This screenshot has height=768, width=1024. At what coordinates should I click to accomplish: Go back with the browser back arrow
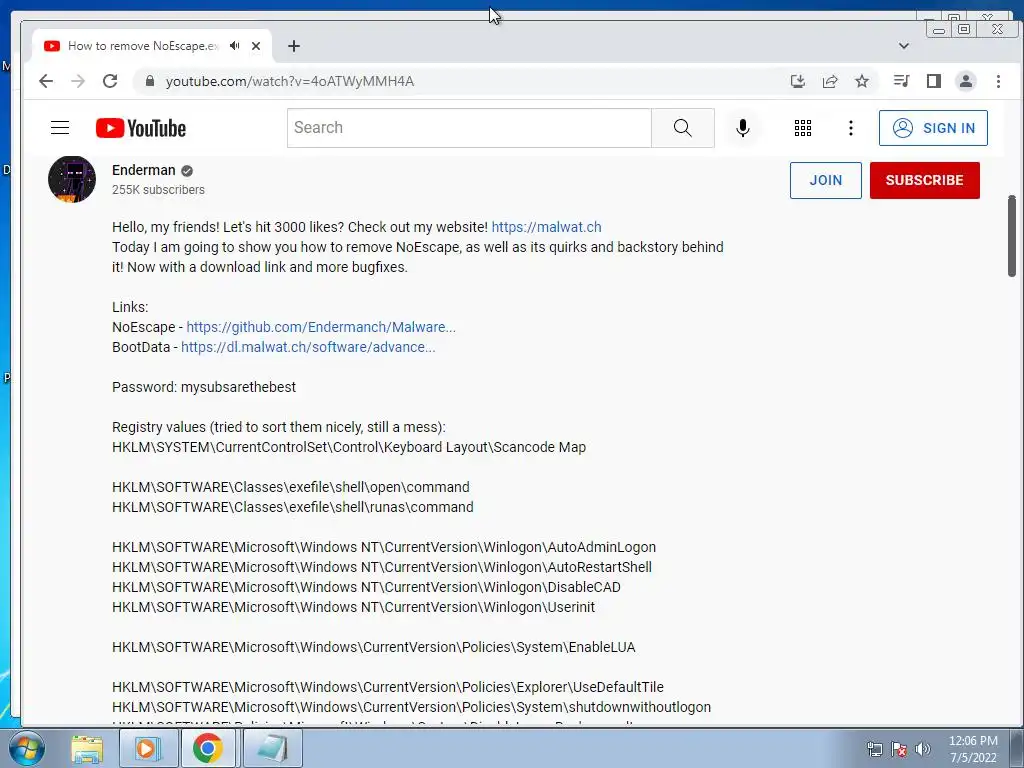coord(46,81)
